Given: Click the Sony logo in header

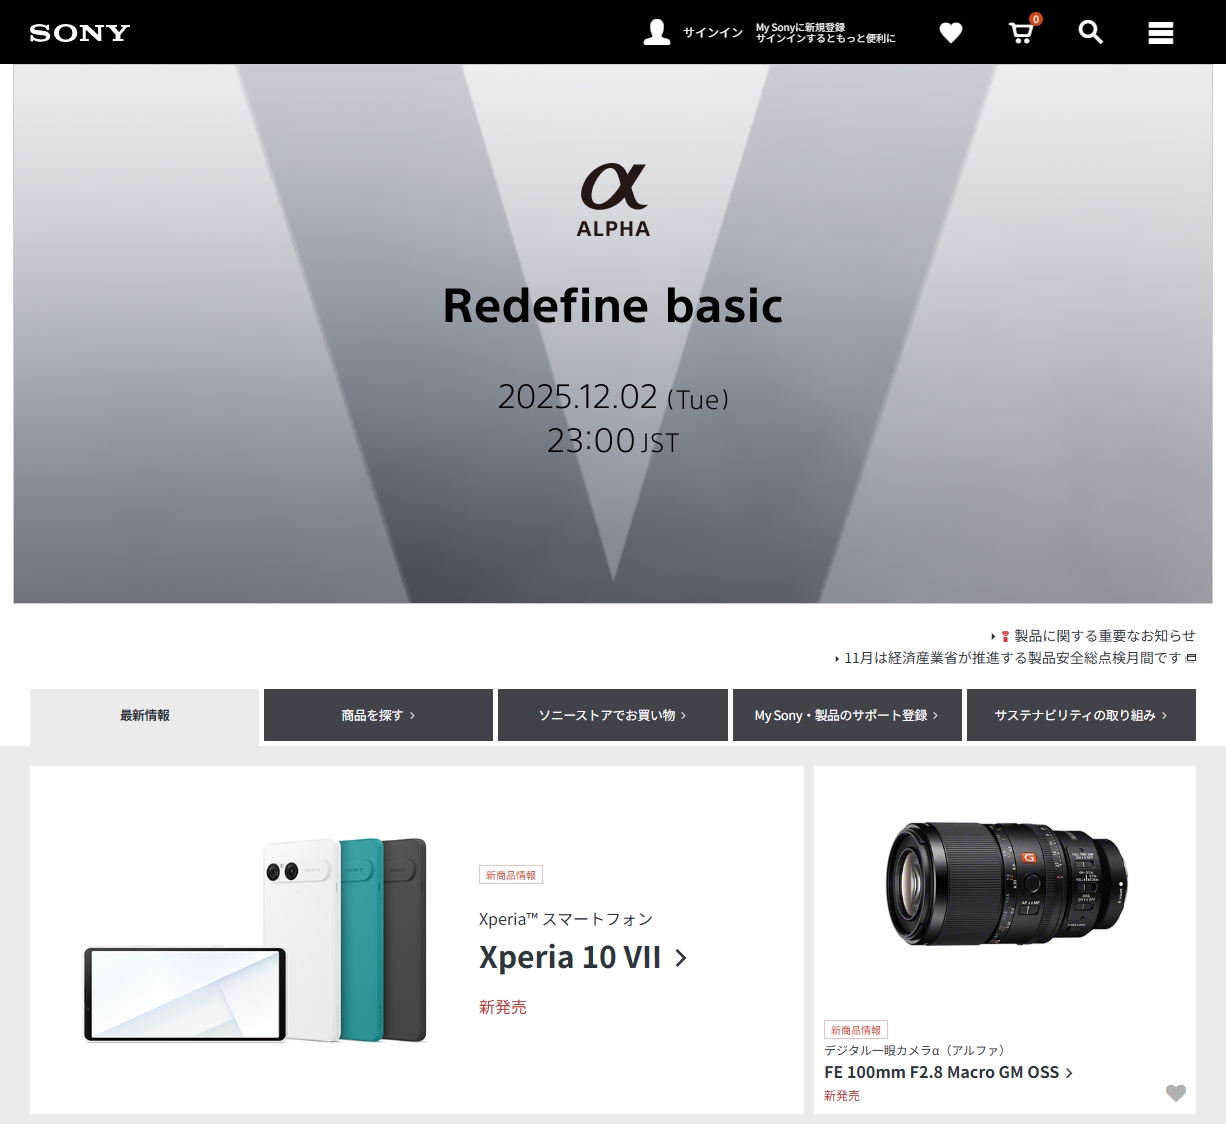Looking at the screenshot, I should pos(80,33).
